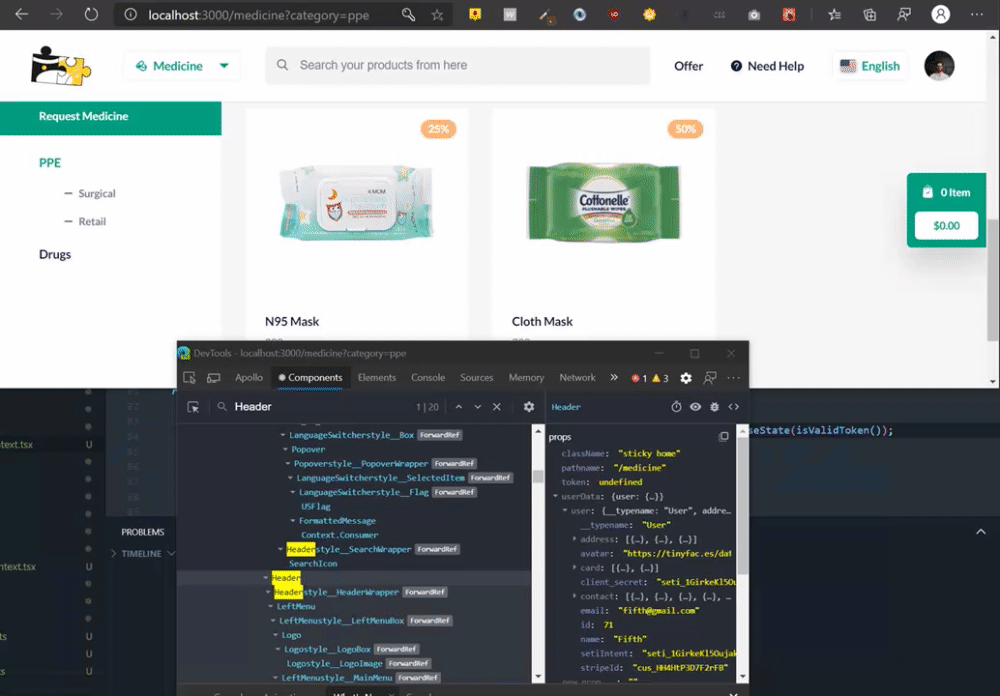Show more DevTools tabs chevron
The image size is (1000, 696).
coord(614,378)
